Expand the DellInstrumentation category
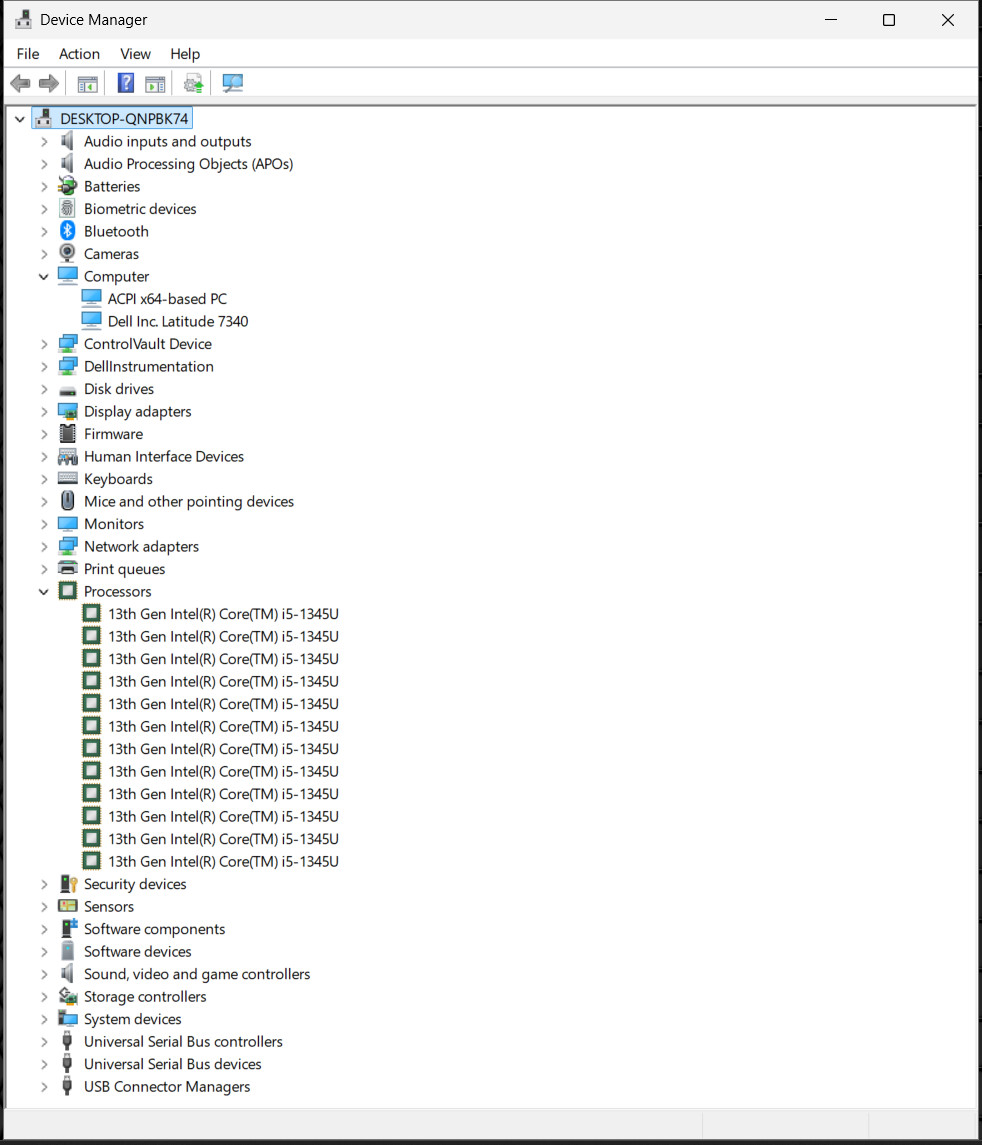Viewport: 982px width, 1145px height. pyautogui.click(x=44, y=367)
